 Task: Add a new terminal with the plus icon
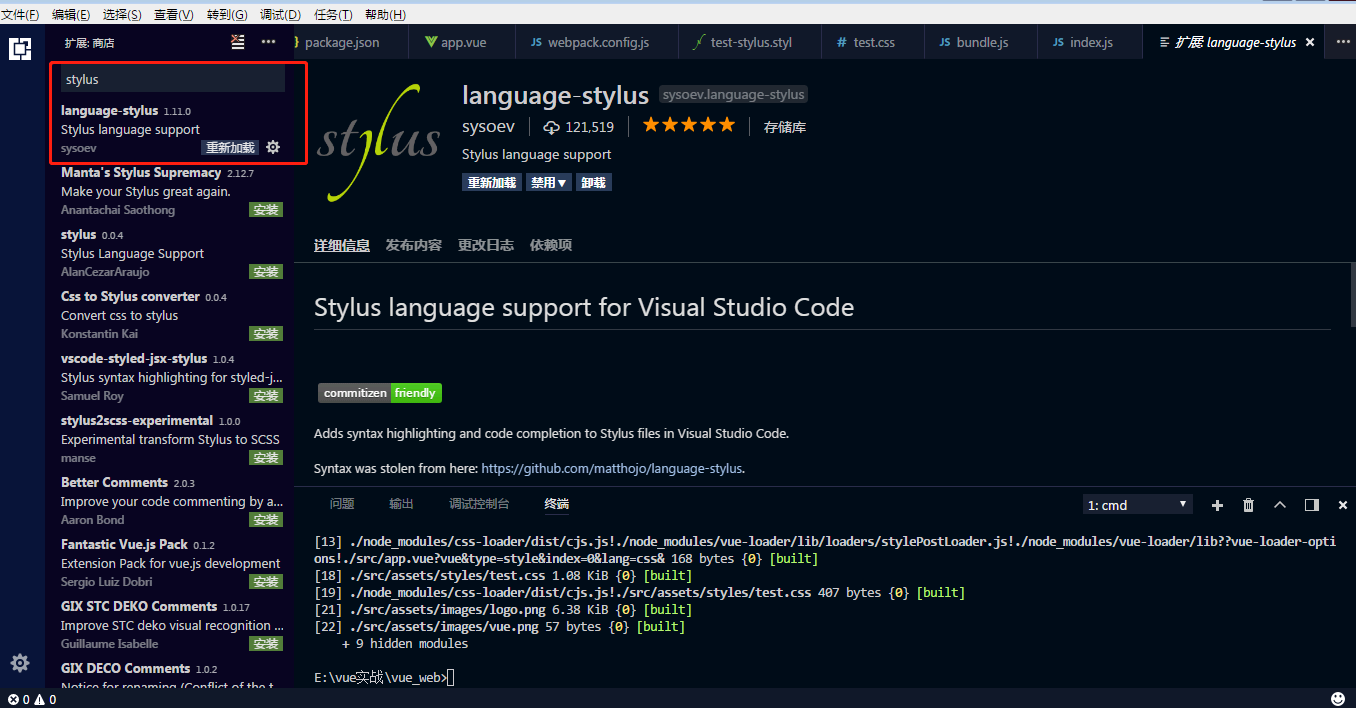[x=1217, y=505]
